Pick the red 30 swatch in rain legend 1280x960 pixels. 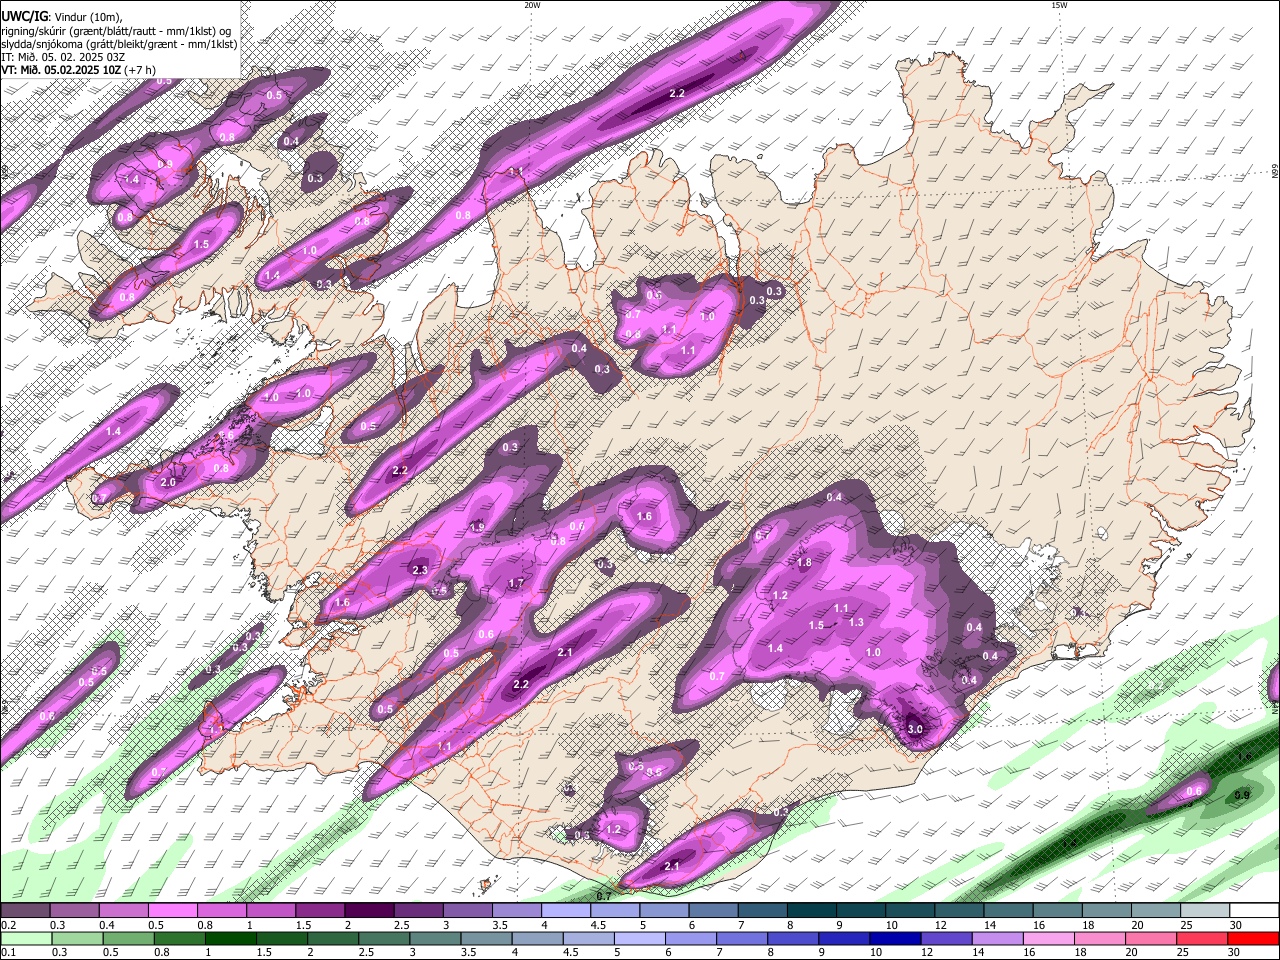[1254, 938]
